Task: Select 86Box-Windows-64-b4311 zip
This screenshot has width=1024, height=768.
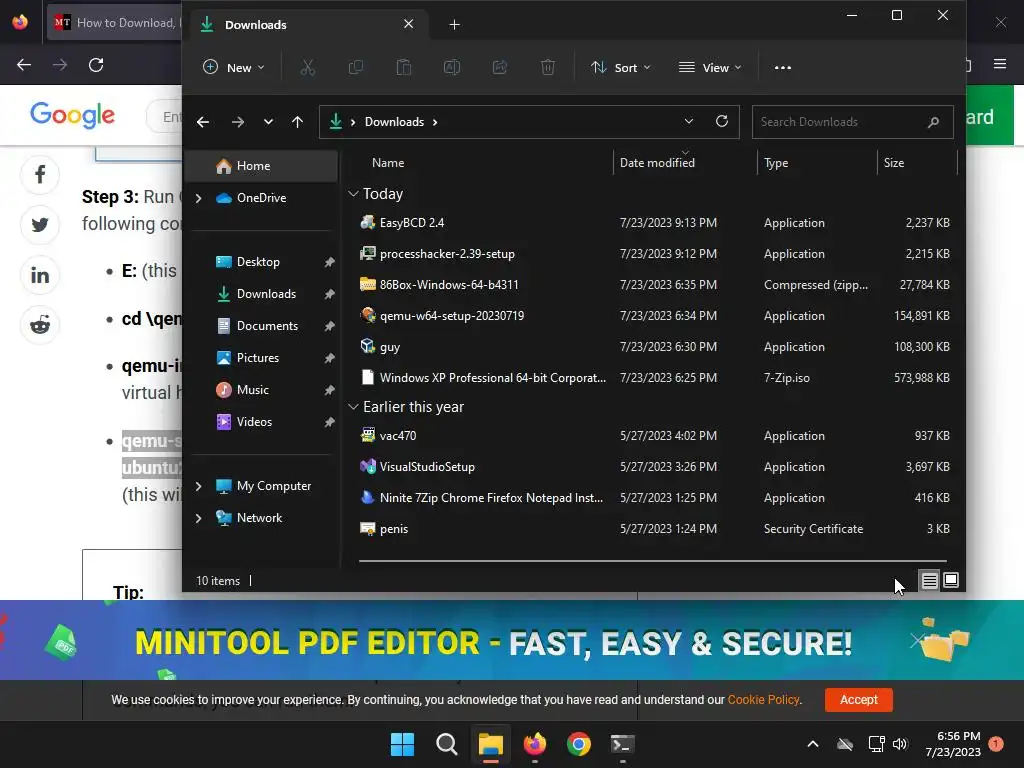Action: (x=653, y=285)
